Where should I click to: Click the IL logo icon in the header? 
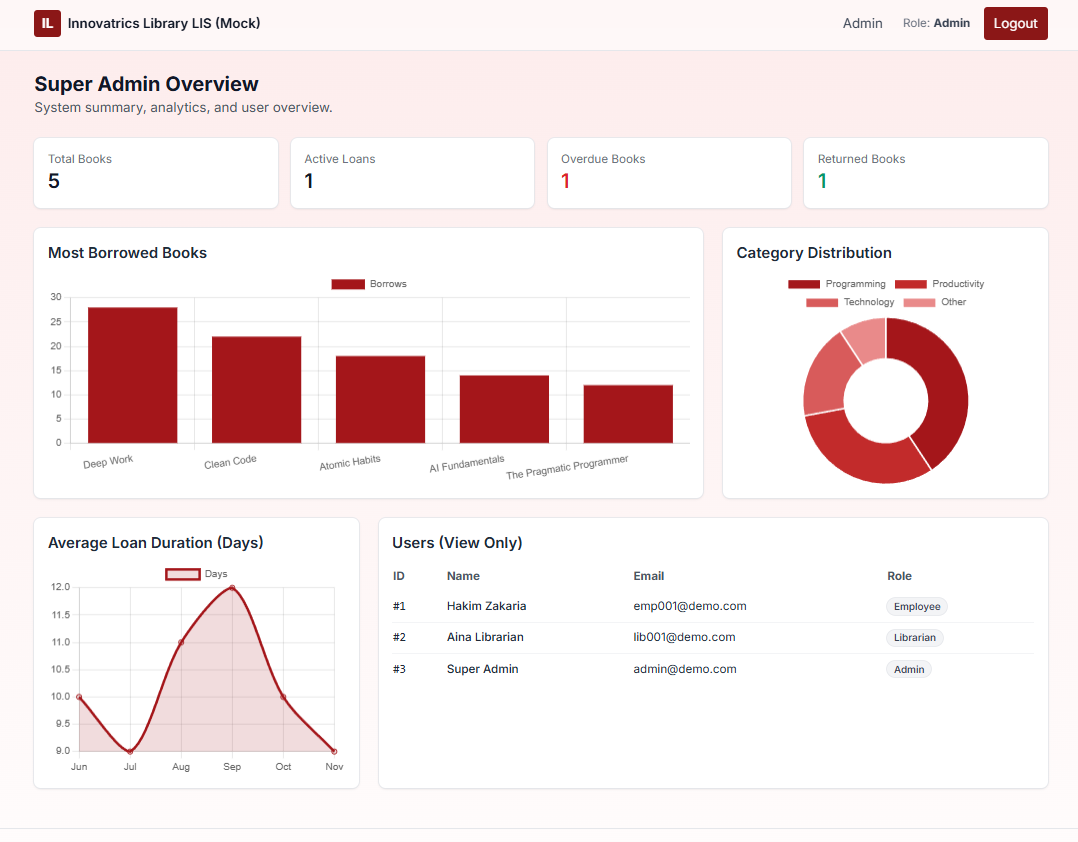click(x=47, y=22)
